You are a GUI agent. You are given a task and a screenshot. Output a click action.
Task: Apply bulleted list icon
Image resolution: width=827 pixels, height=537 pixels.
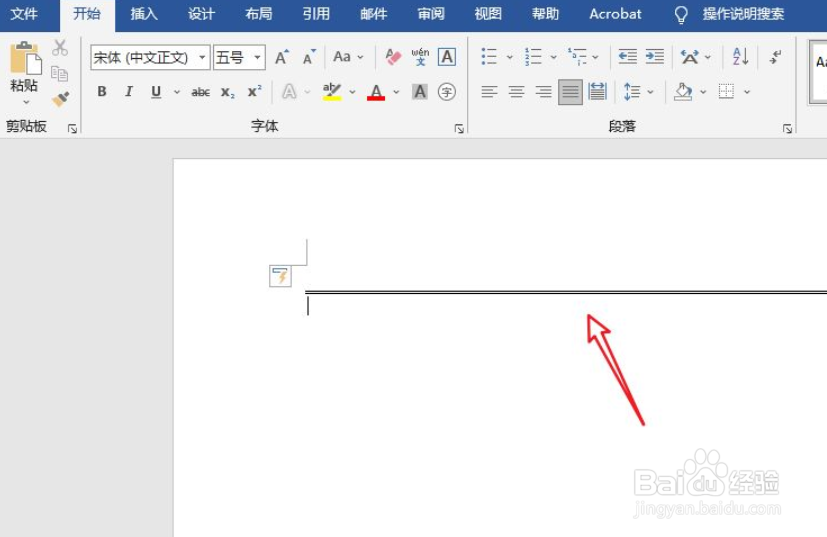coord(489,56)
